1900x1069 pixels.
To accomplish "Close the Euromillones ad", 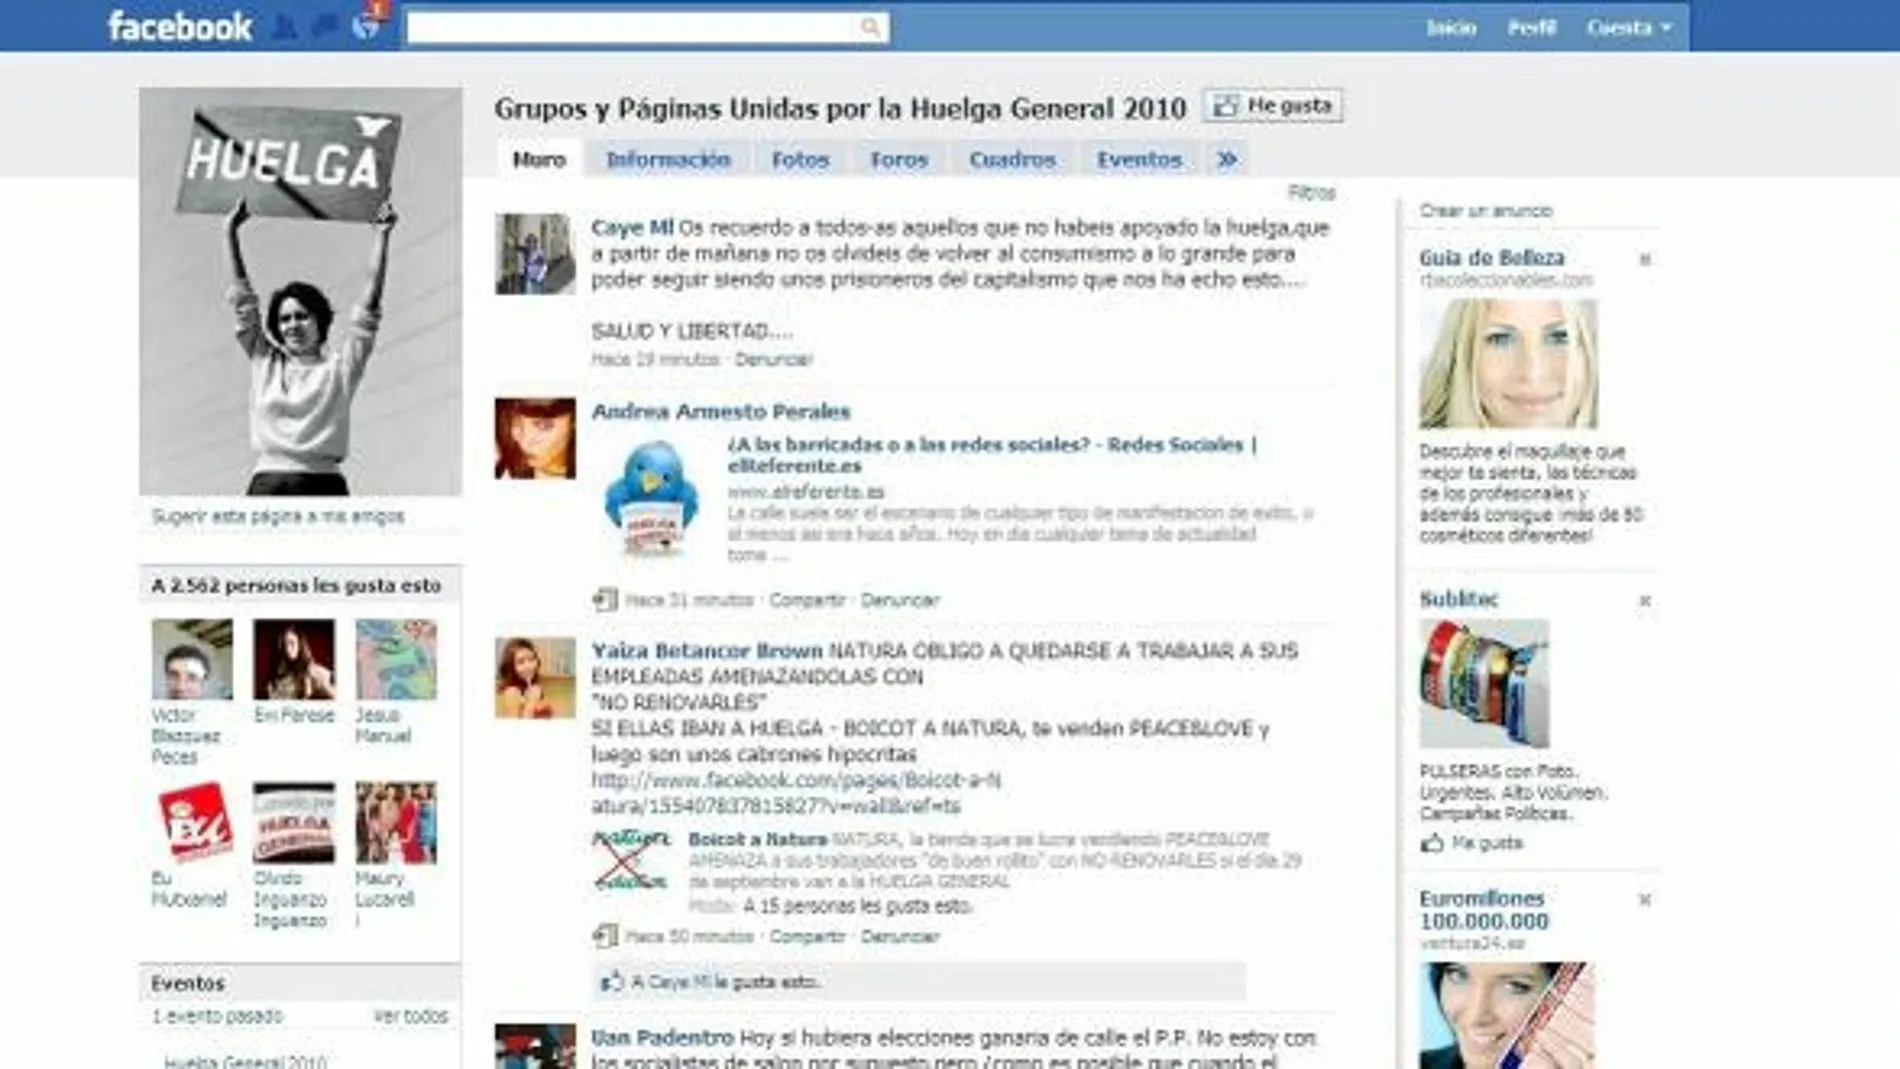I will (x=1645, y=900).
